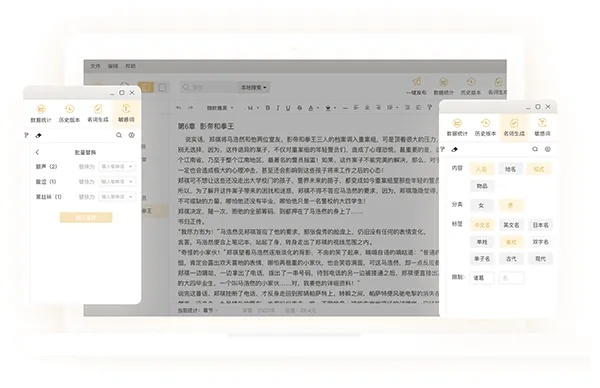Toggle the 物品 content tag
Viewport: 600px width, 388px height.
coord(482,186)
